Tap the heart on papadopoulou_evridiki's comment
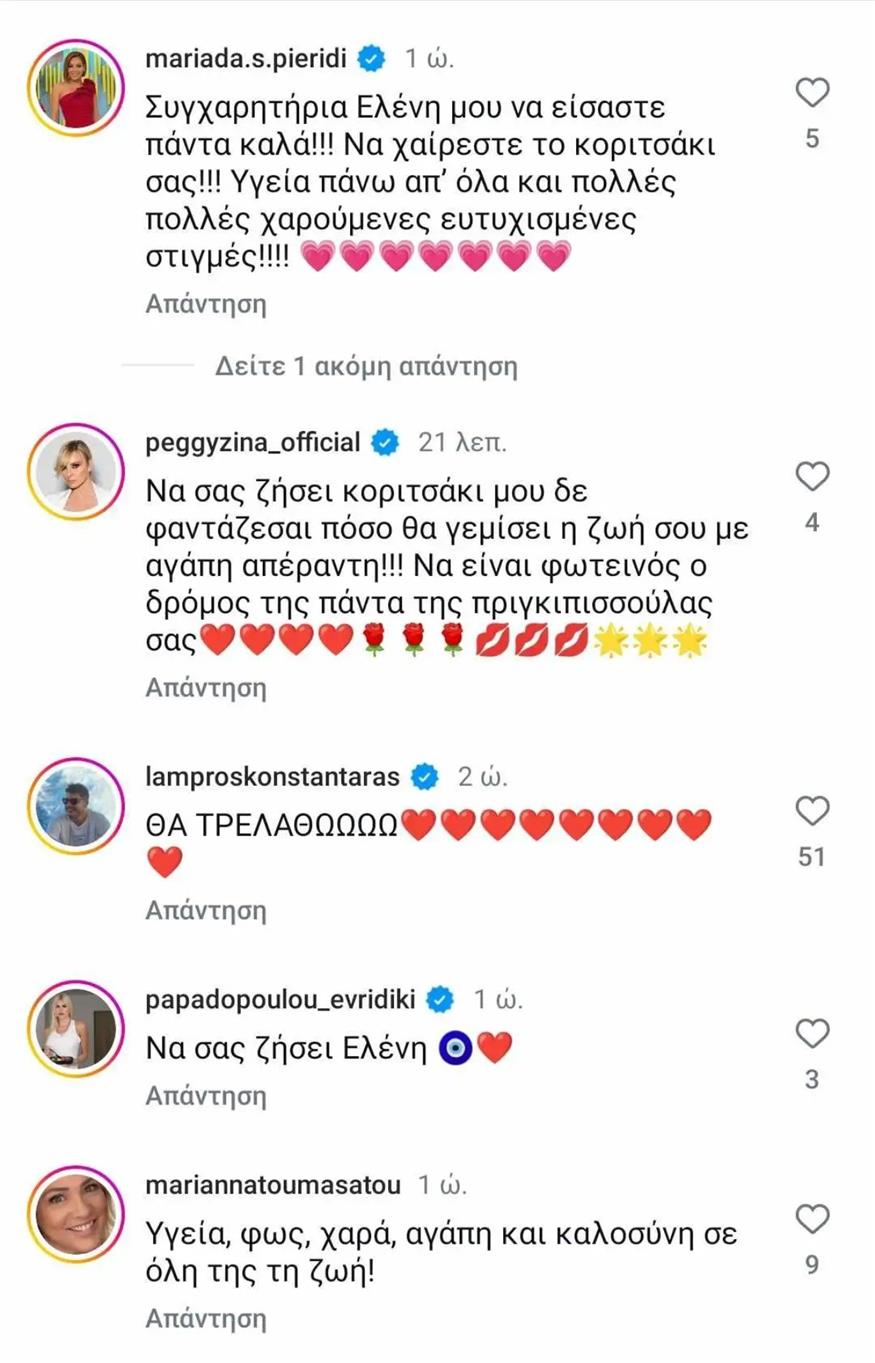Screen dimensions: 875x1363 tap(812, 1033)
